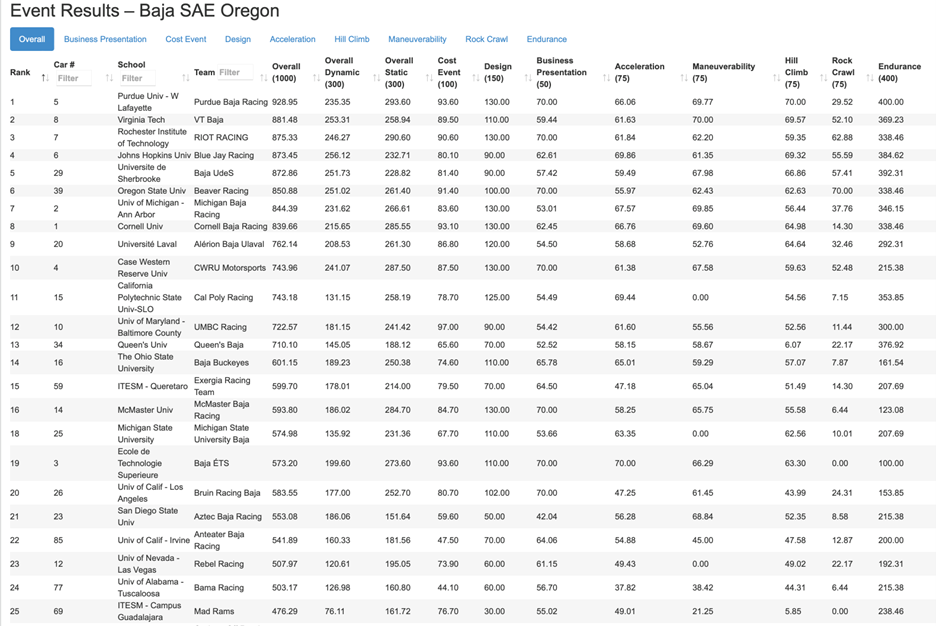The width and height of the screenshot is (936, 626).
Task: Sort by Business Presentation (50) sort arrows
Action: point(606,78)
